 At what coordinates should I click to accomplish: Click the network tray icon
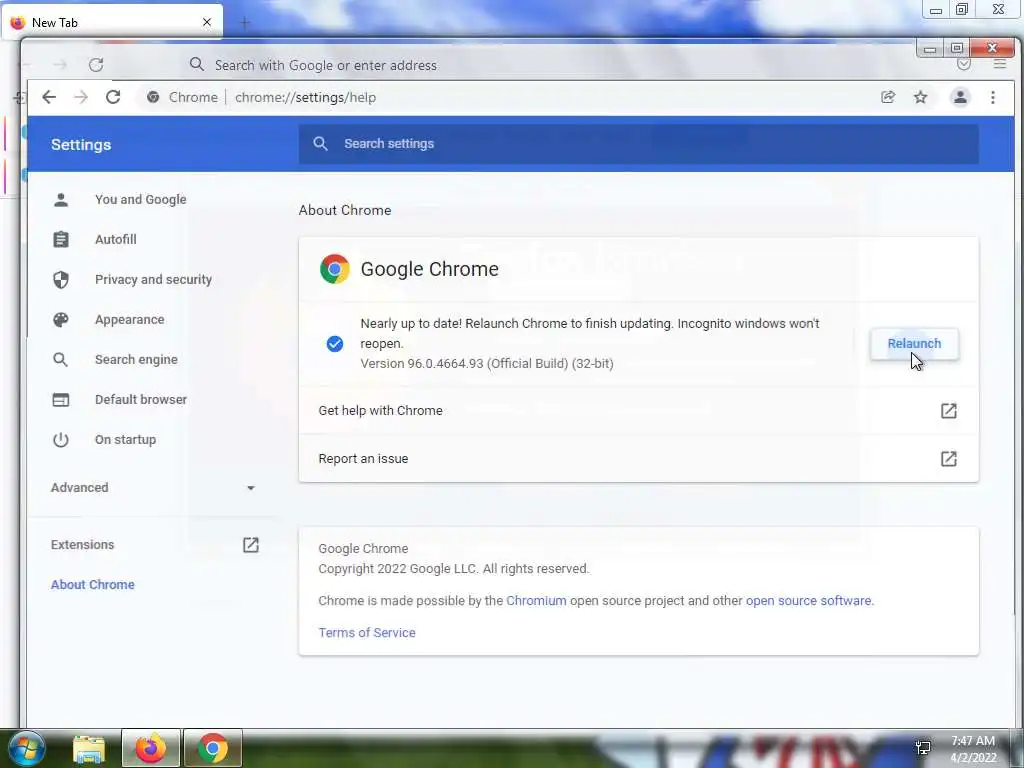point(923,748)
